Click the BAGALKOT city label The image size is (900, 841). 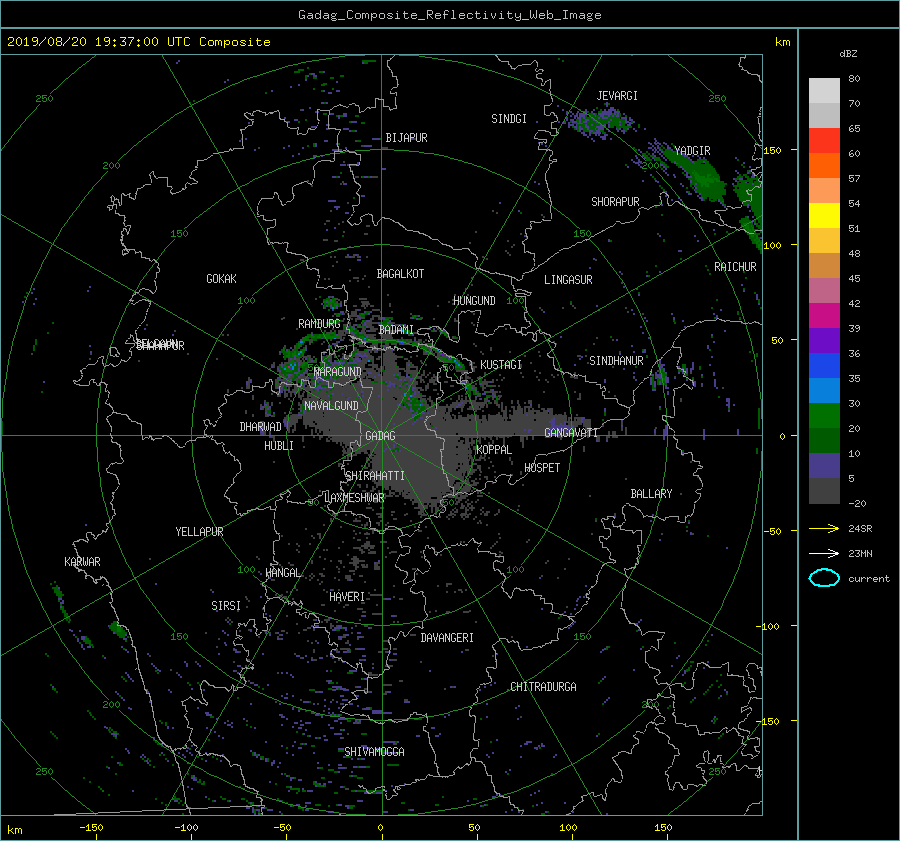click(x=400, y=274)
